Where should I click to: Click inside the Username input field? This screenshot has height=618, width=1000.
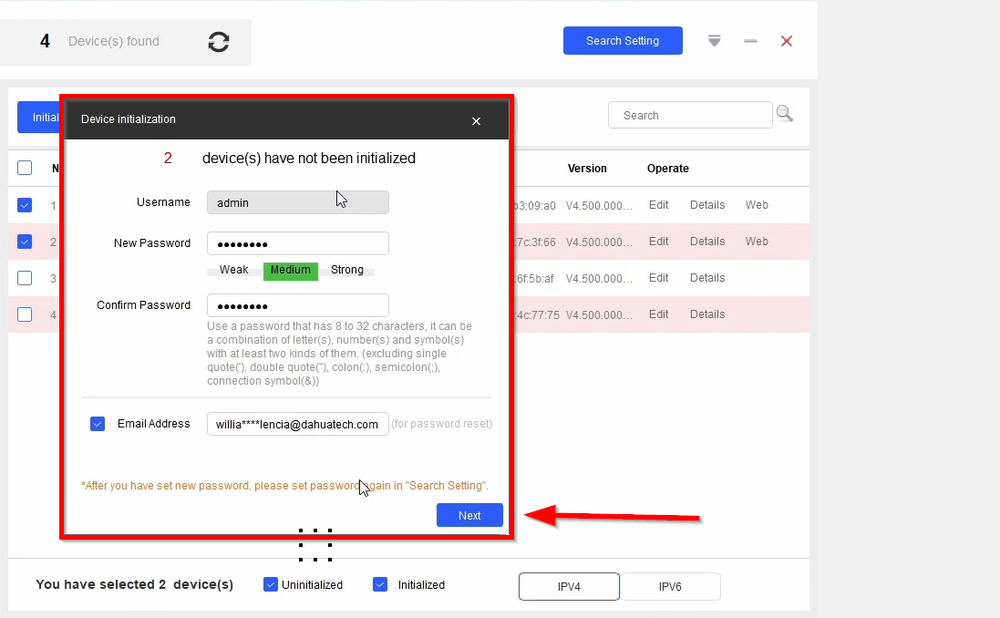tap(297, 201)
